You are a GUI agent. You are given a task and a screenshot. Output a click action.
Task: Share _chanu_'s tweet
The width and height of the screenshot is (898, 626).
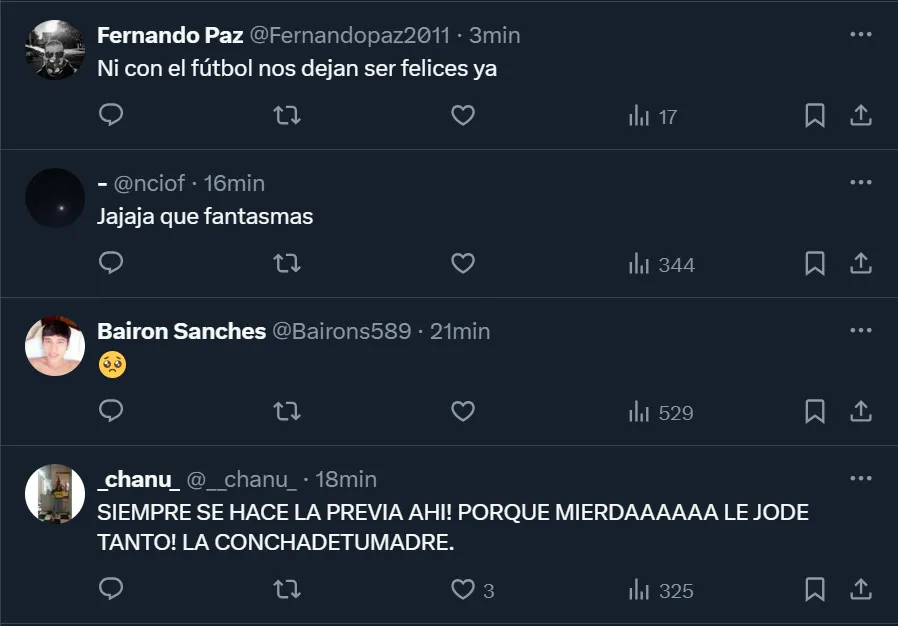860,590
